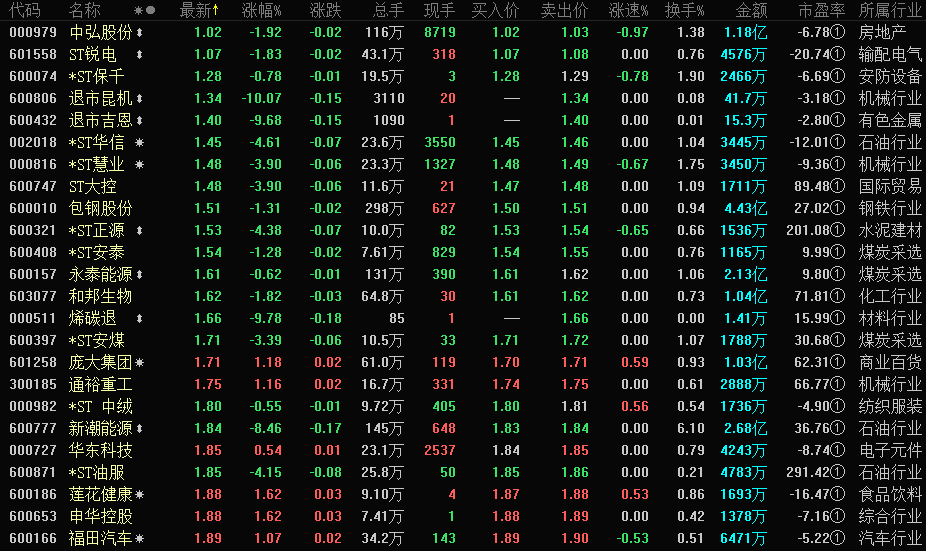Open the 和邦生物 stock entry
The image size is (926, 551).
pyautogui.click(x=100, y=296)
